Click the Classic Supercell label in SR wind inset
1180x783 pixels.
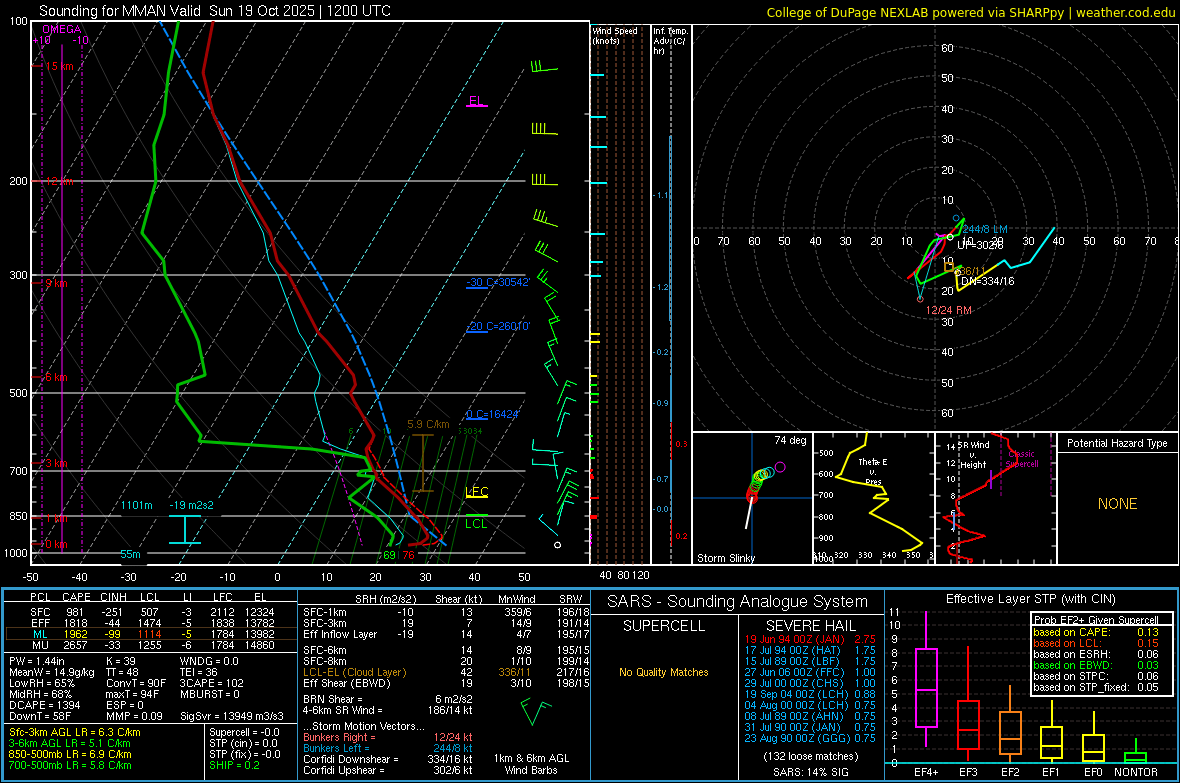[x=1022, y=459]
